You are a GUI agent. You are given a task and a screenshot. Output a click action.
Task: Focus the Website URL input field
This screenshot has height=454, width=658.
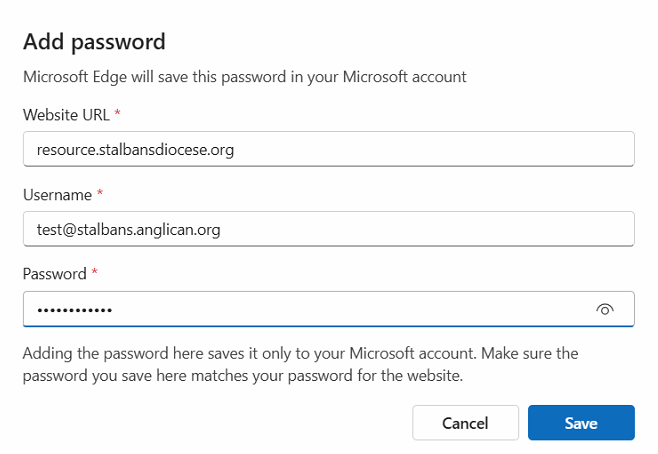click(x=329, y=149)
